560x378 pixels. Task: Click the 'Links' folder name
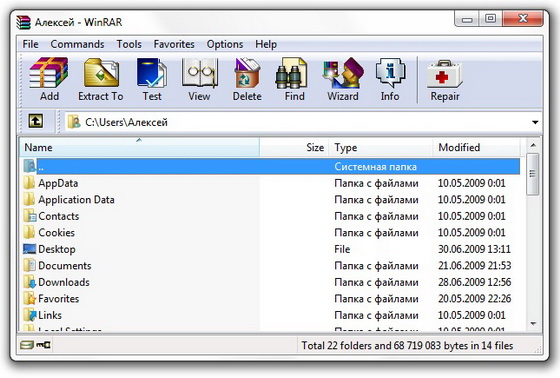(50, 315)
